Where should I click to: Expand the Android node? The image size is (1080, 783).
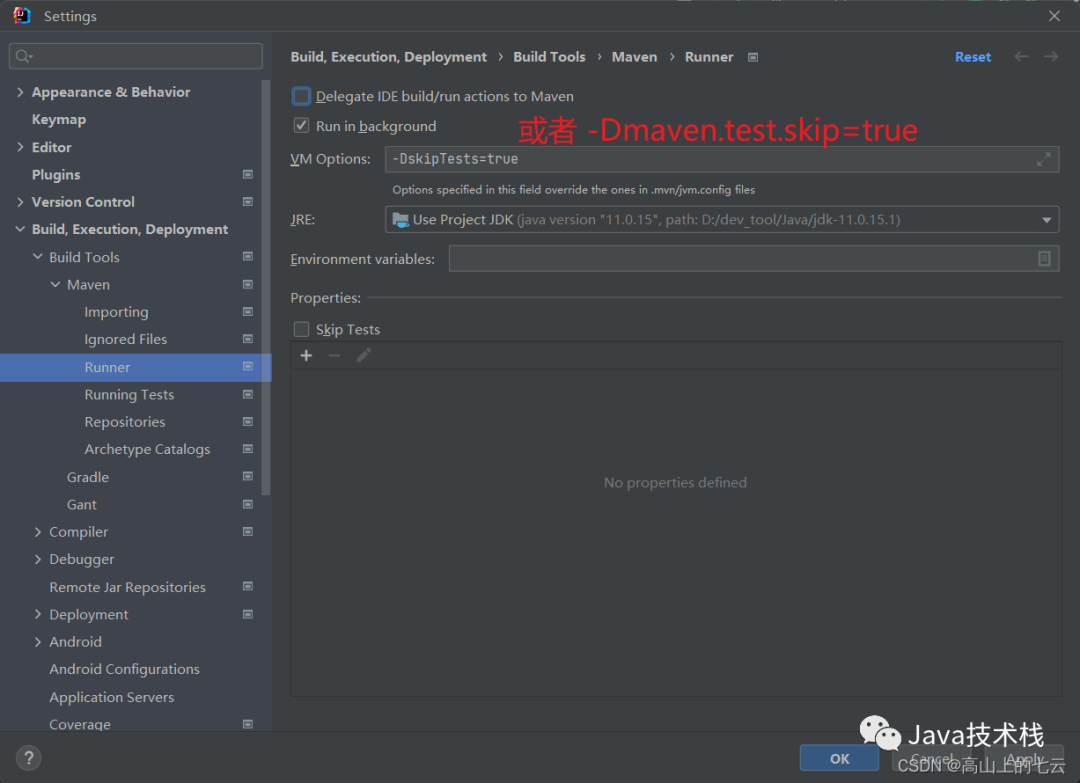pyautogui.click(x=38, y=642)
